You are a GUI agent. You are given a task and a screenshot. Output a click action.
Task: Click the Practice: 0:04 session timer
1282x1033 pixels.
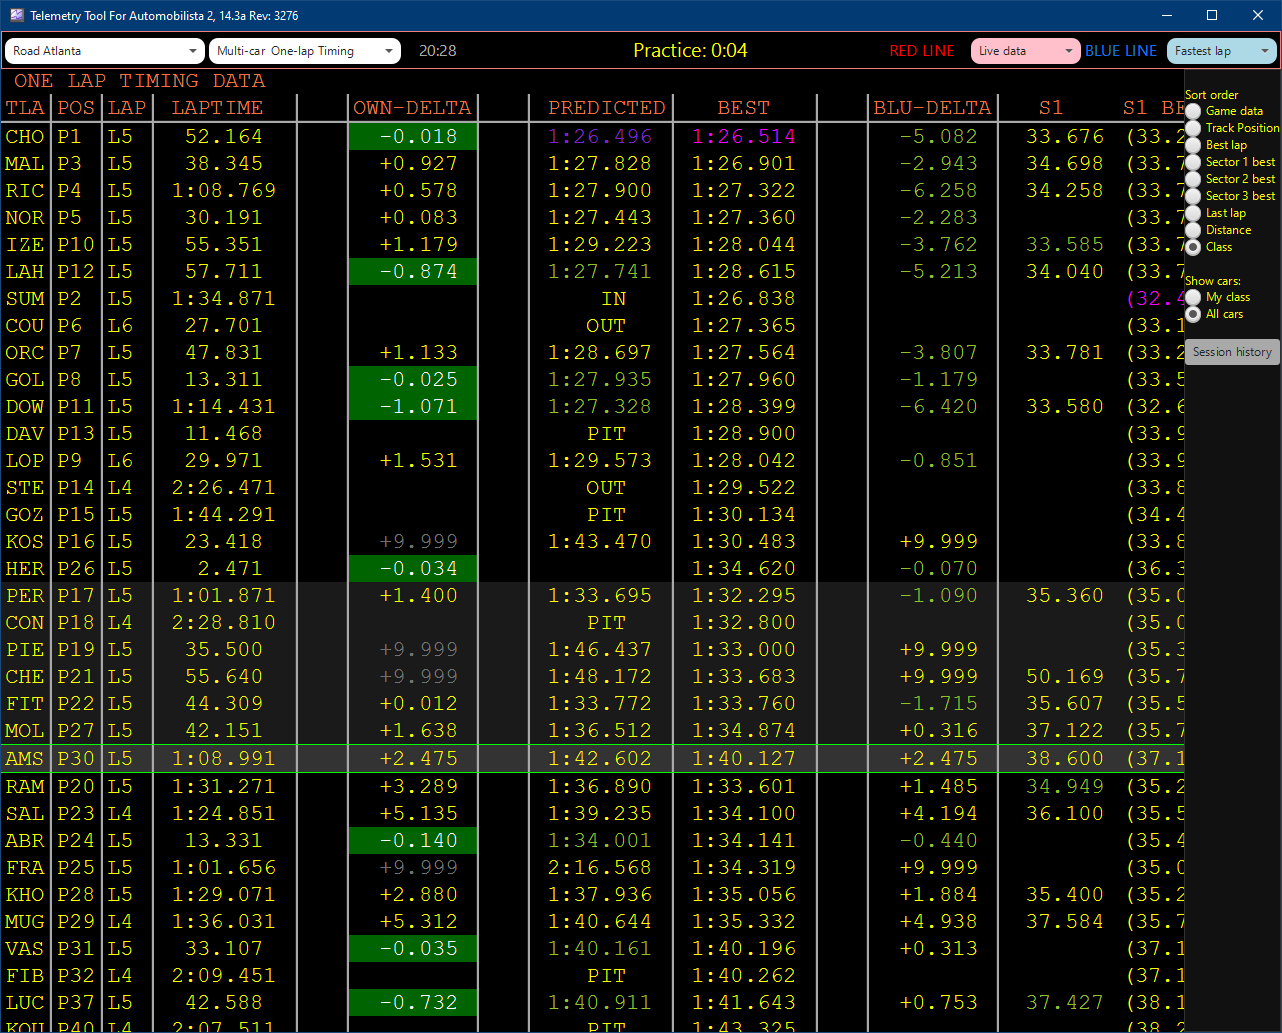point(690,51)
